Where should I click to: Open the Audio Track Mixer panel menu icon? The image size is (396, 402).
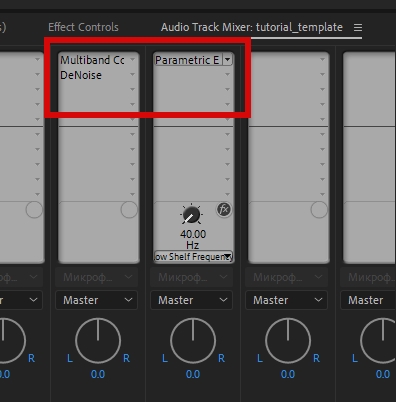[358, 27]
